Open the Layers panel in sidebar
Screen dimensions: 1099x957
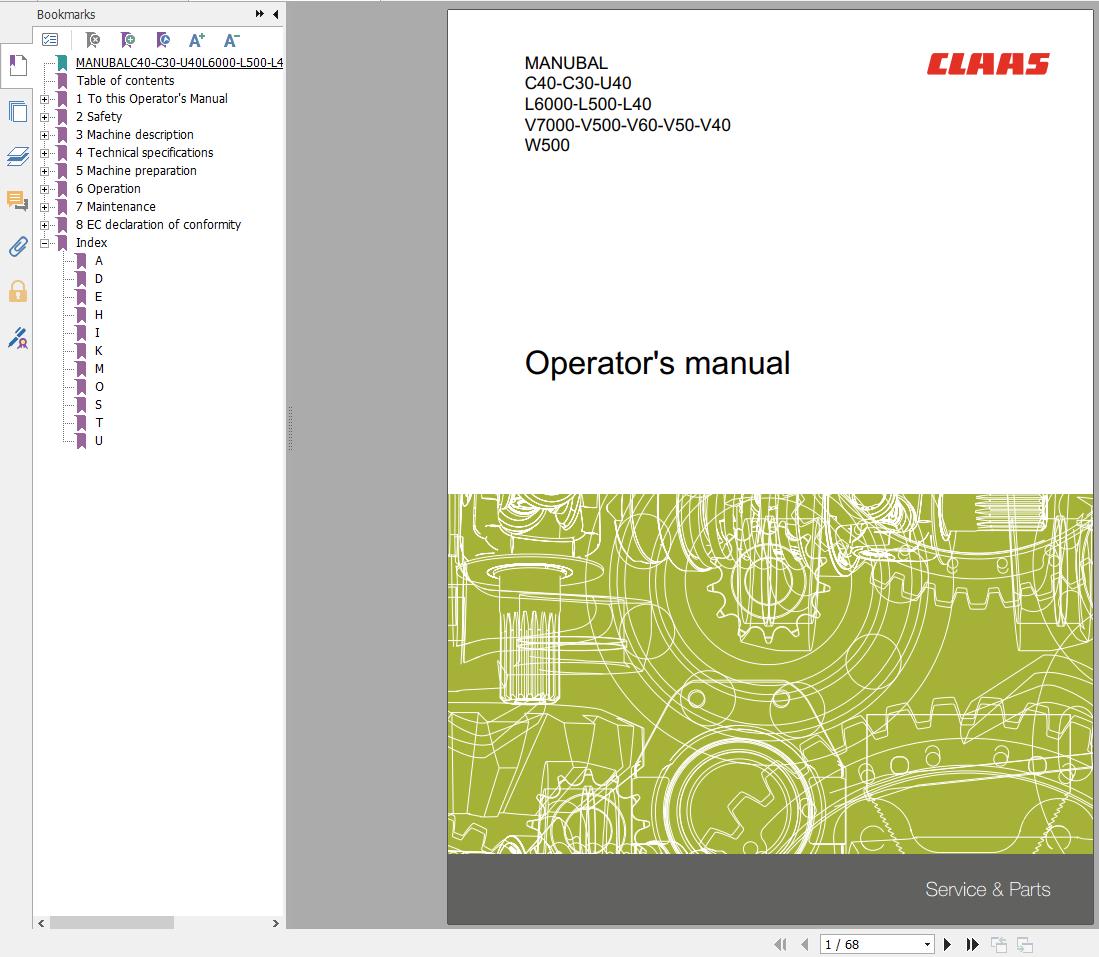pyautogui.click(x=17, y=156)
